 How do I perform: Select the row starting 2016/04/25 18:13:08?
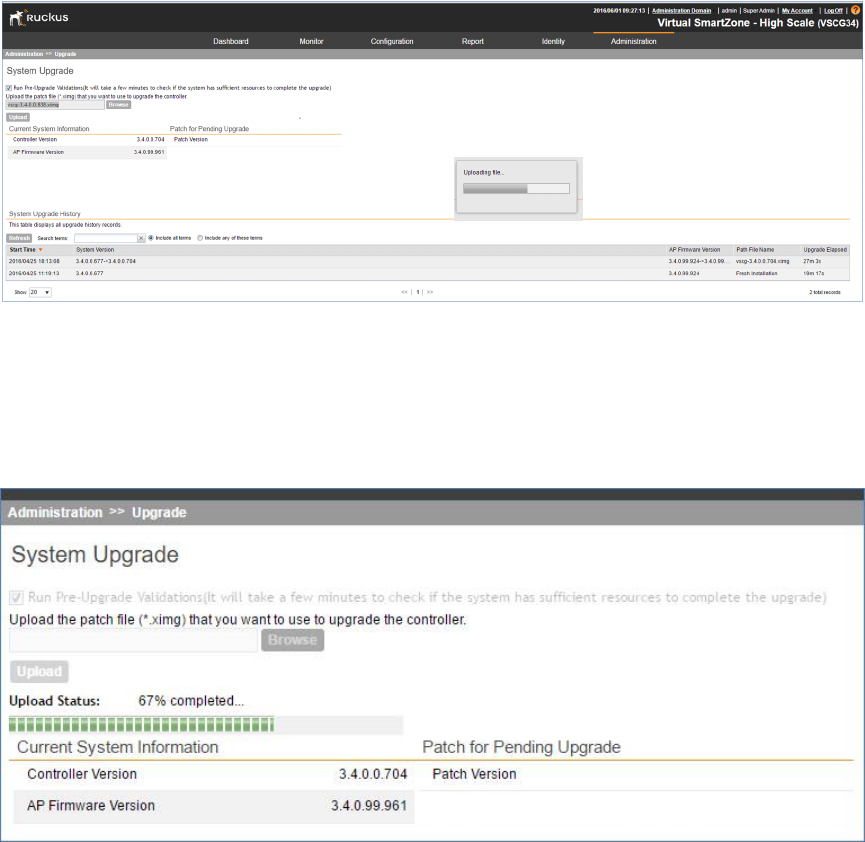(428, 262)
